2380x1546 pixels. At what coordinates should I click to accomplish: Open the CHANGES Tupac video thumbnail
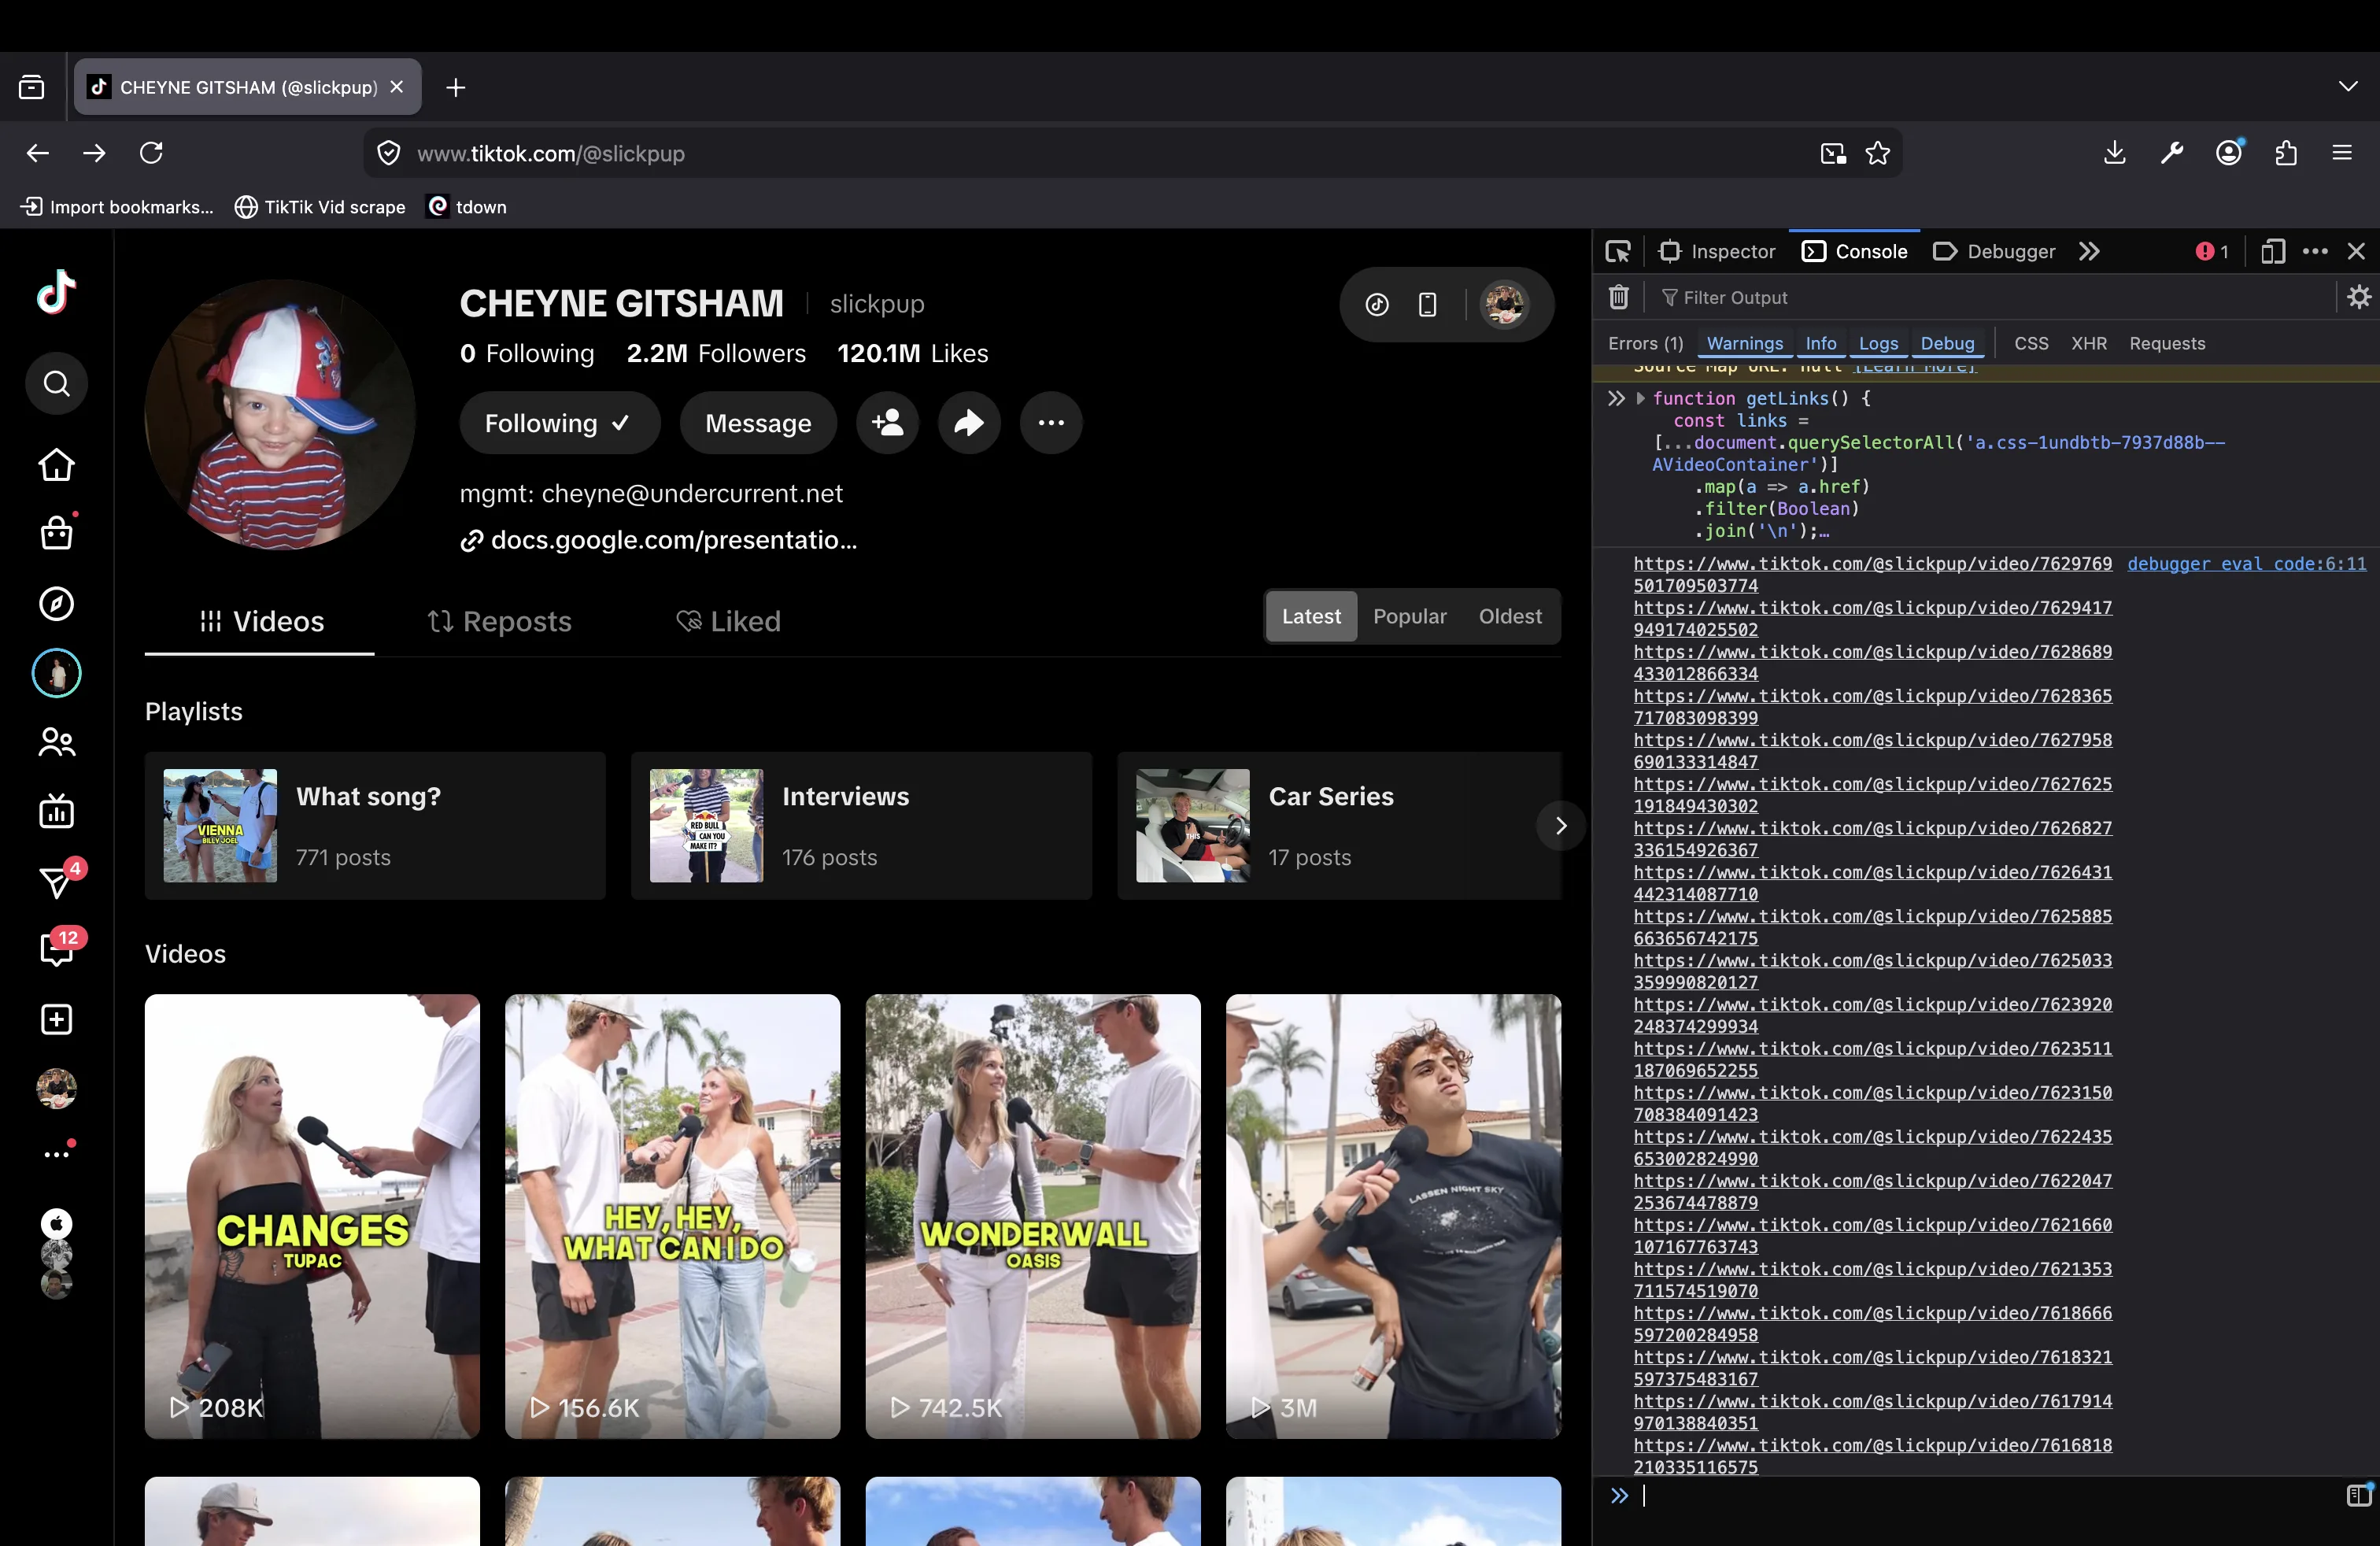[312, 1215]
